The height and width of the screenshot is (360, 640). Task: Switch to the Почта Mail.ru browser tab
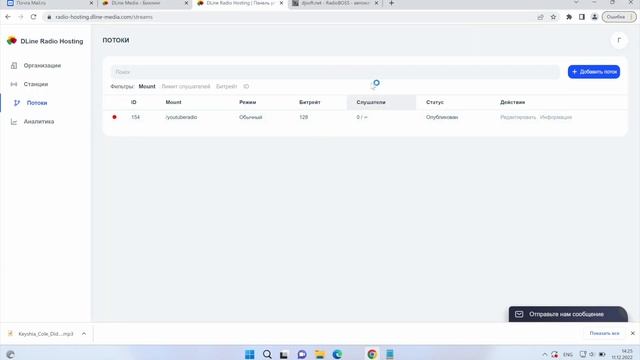click(48, 3)
